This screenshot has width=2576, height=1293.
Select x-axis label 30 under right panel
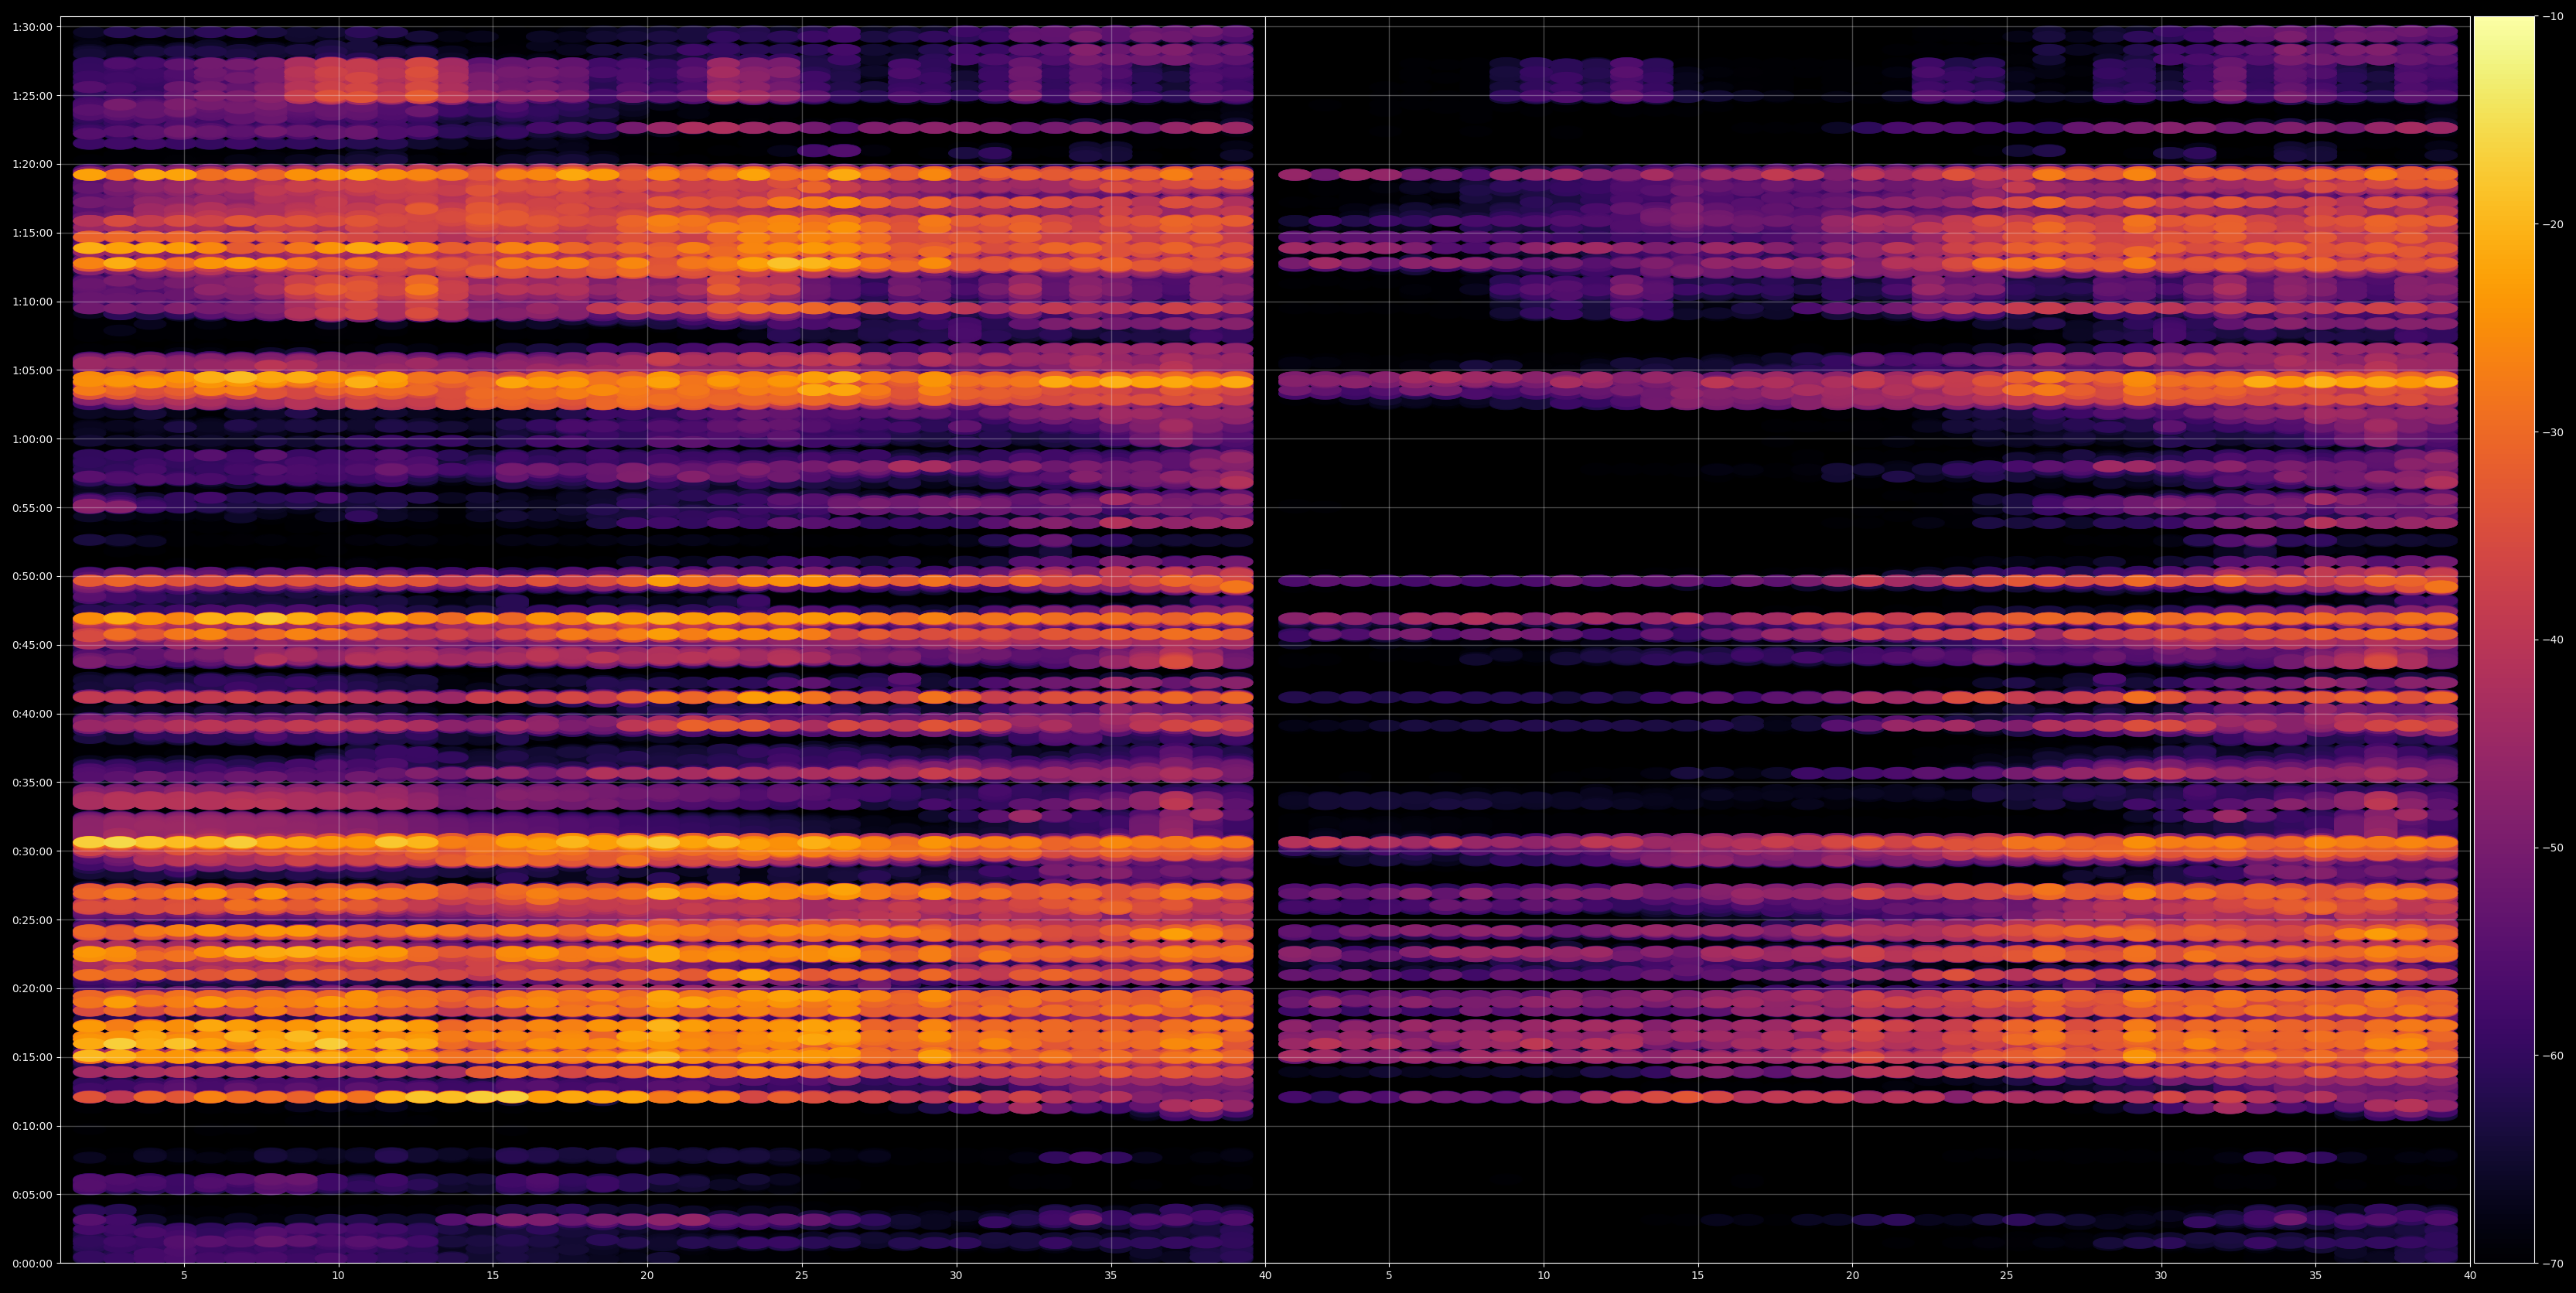(2161, 1276)
